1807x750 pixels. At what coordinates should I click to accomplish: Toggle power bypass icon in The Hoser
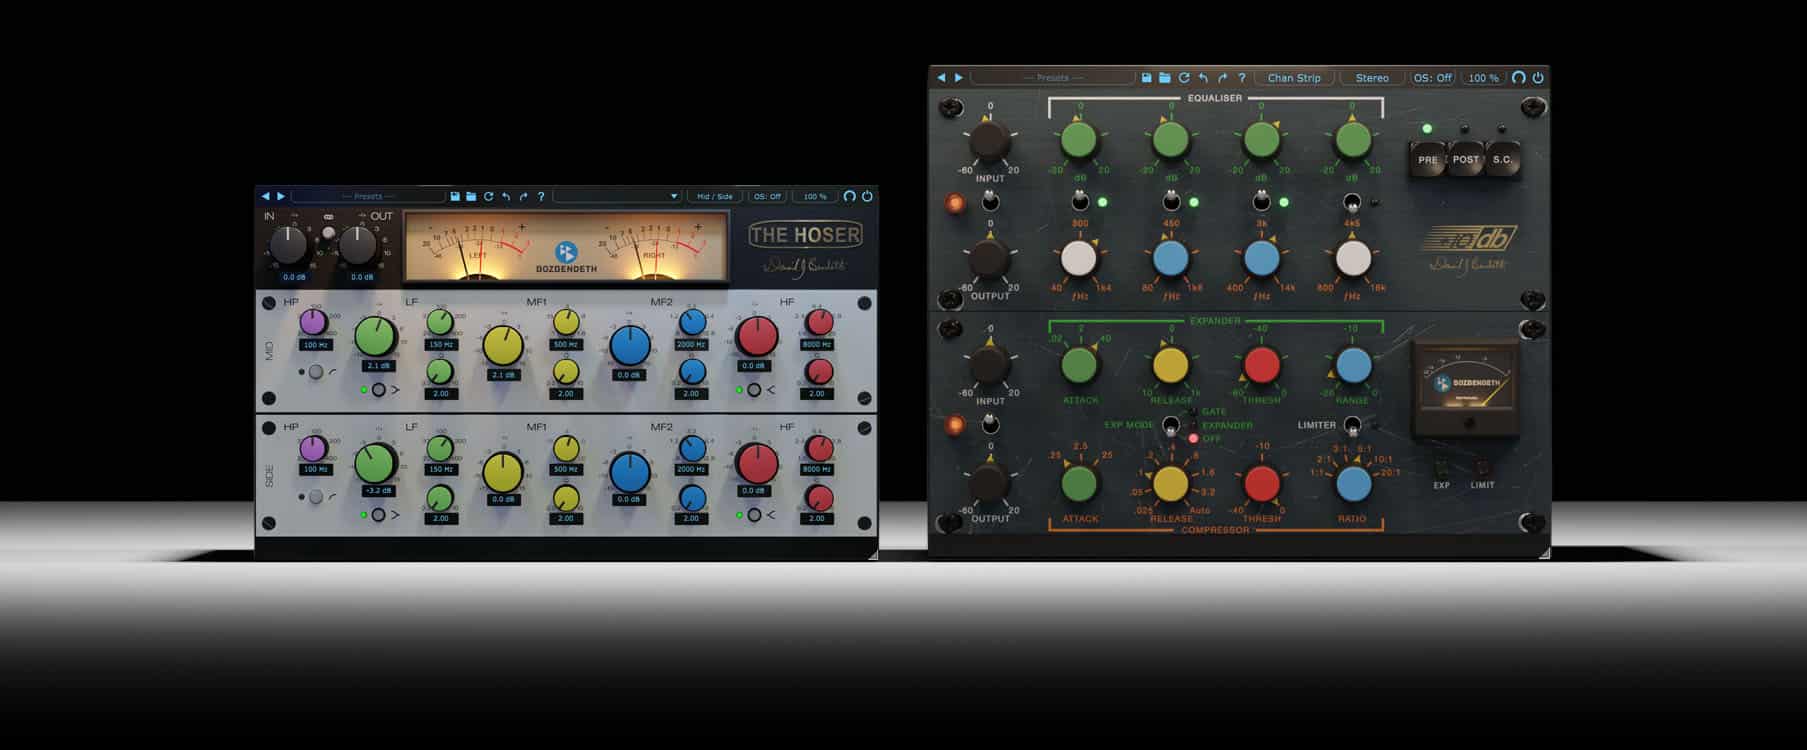click(867, 197)
